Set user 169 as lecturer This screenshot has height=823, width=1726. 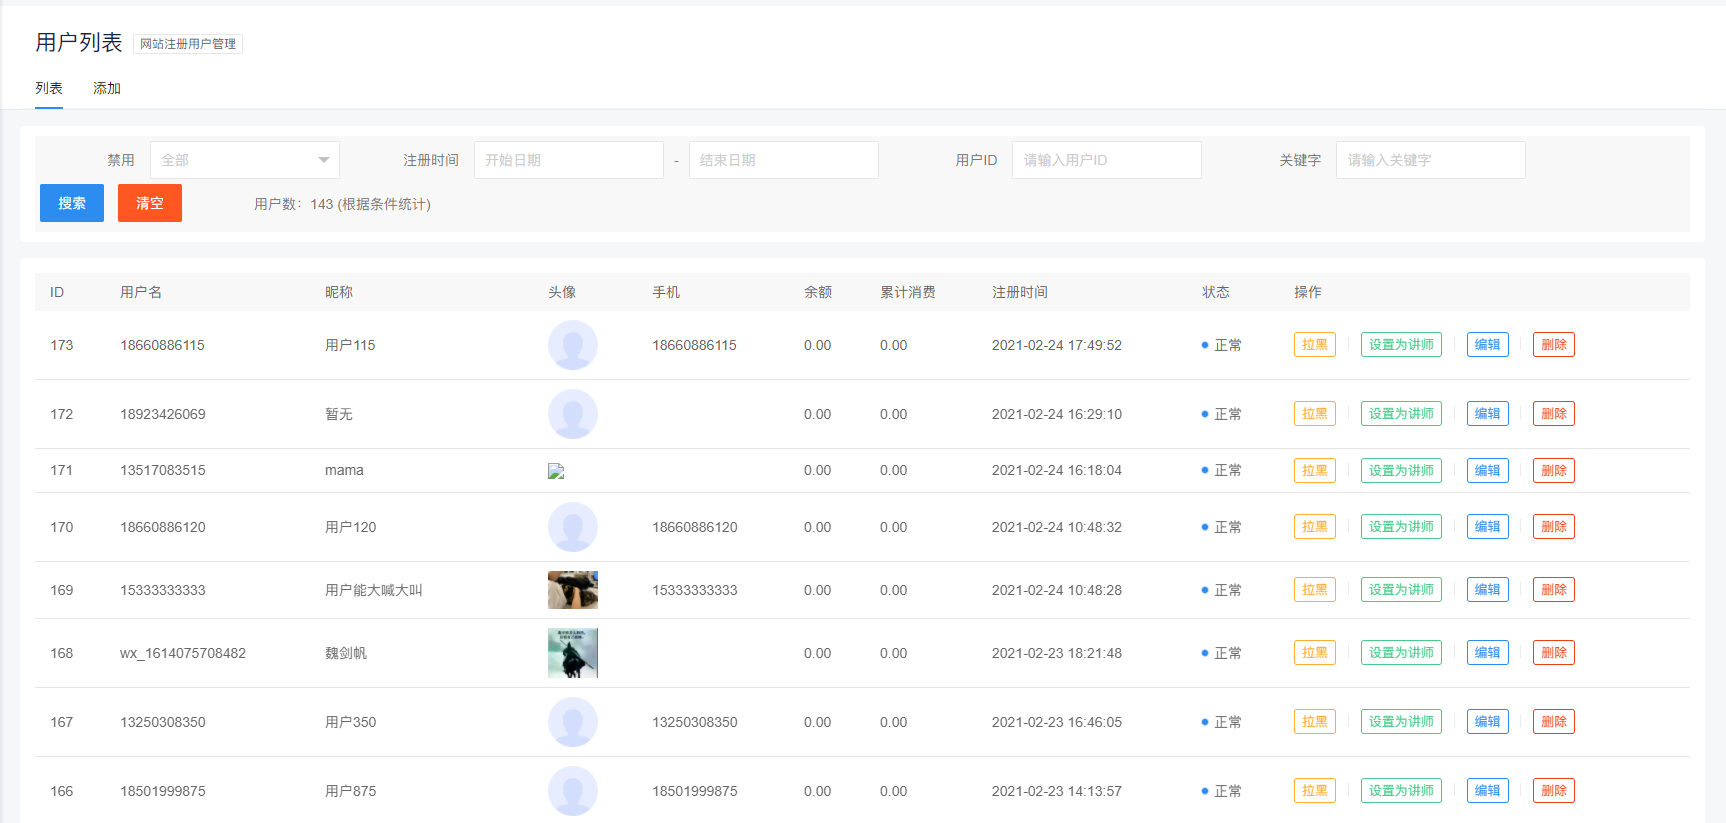pos(1401,590)
